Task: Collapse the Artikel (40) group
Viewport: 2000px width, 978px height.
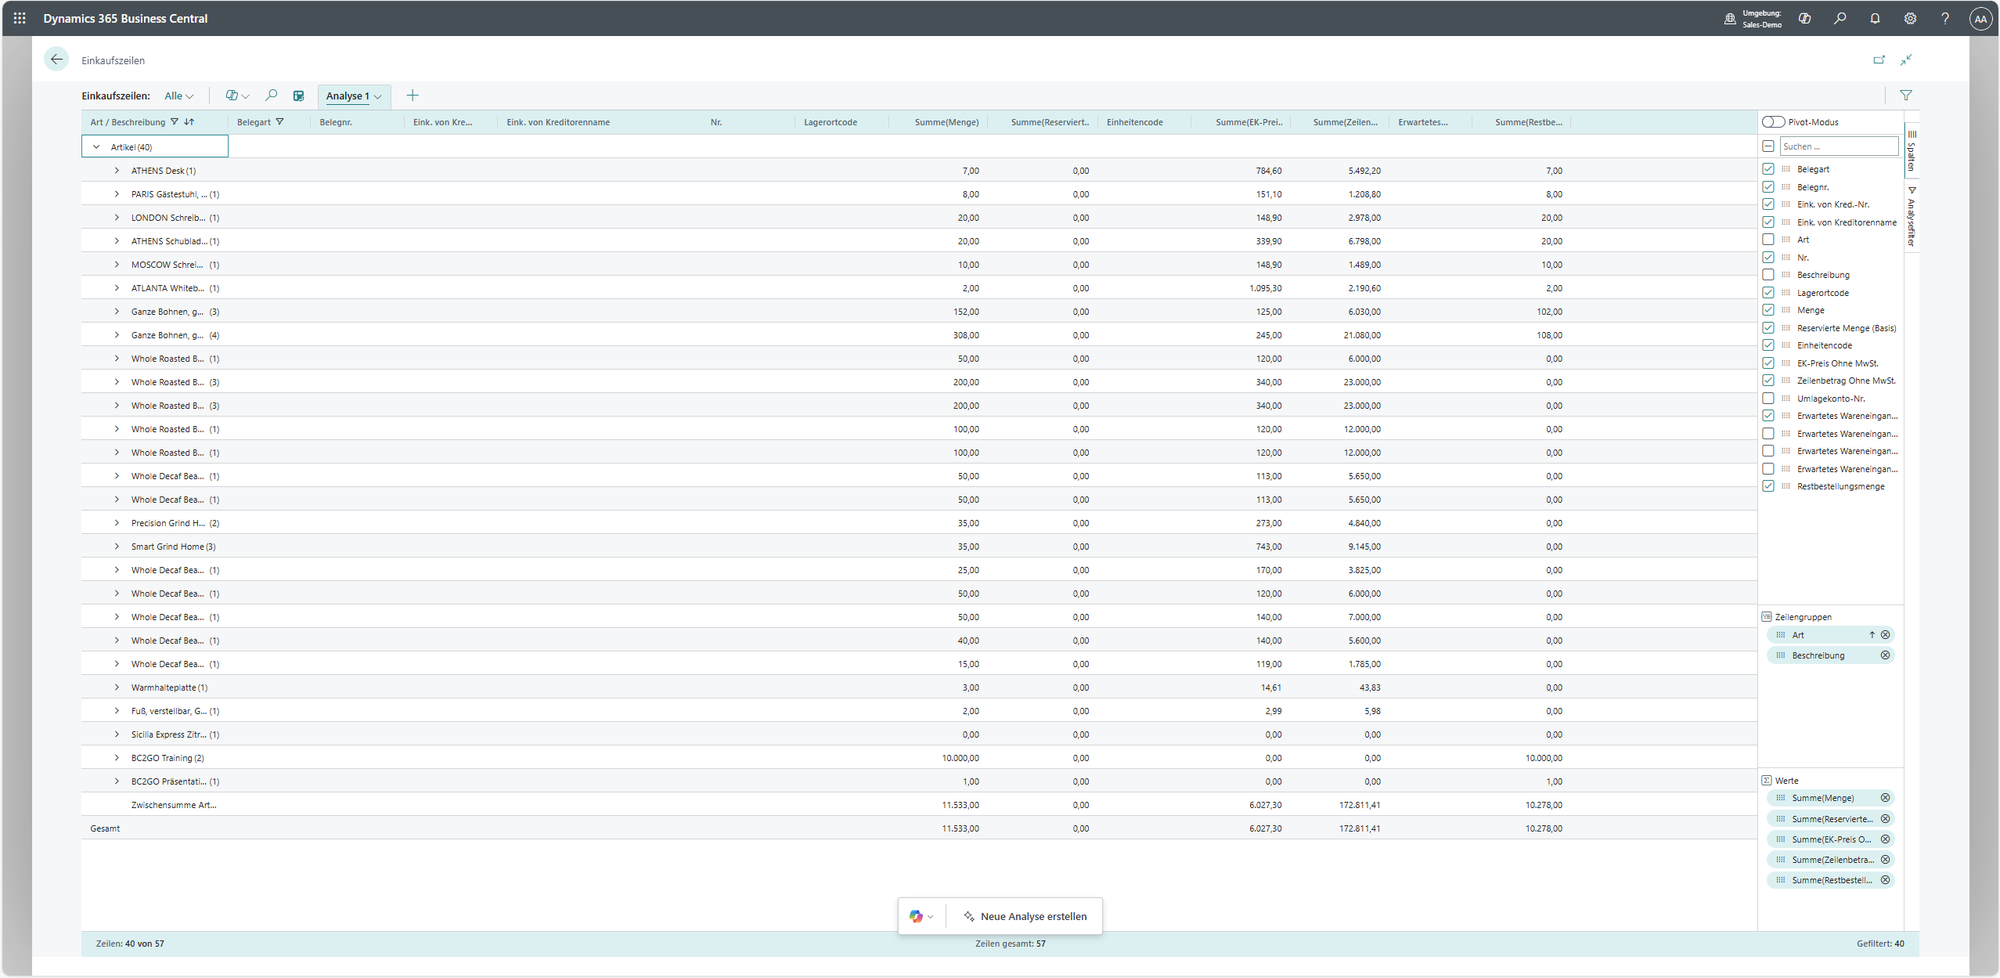Action: [x=96, y=147]
